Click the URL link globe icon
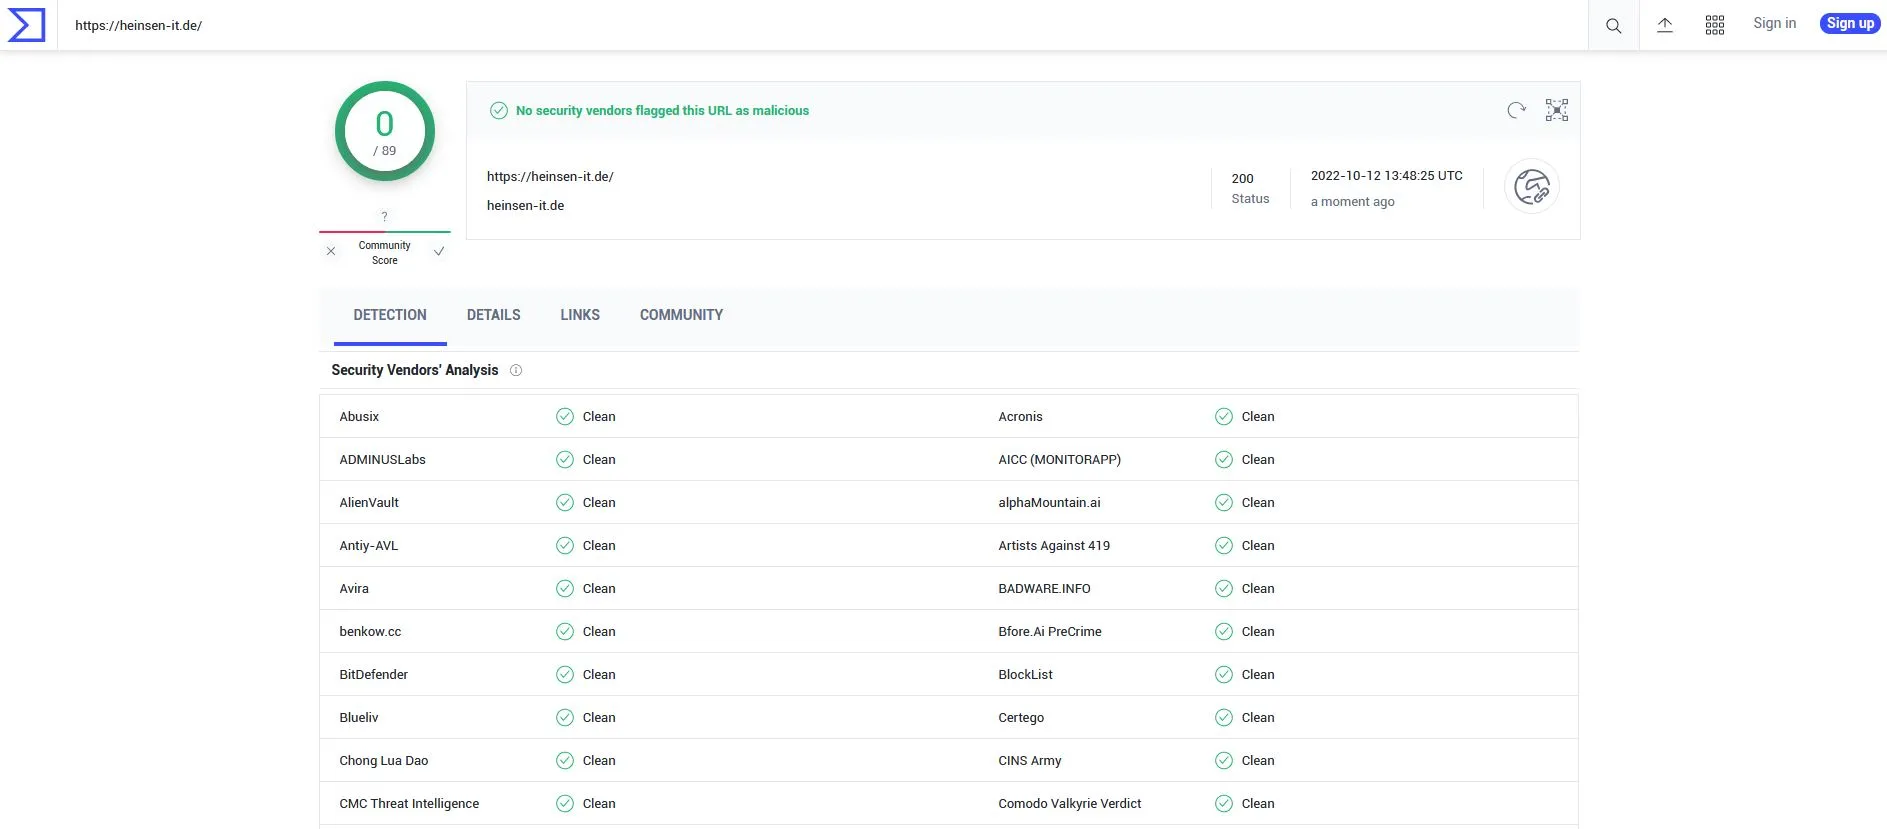The height and width of the screenshot is (829, 1887). [x=1532, y=186]
